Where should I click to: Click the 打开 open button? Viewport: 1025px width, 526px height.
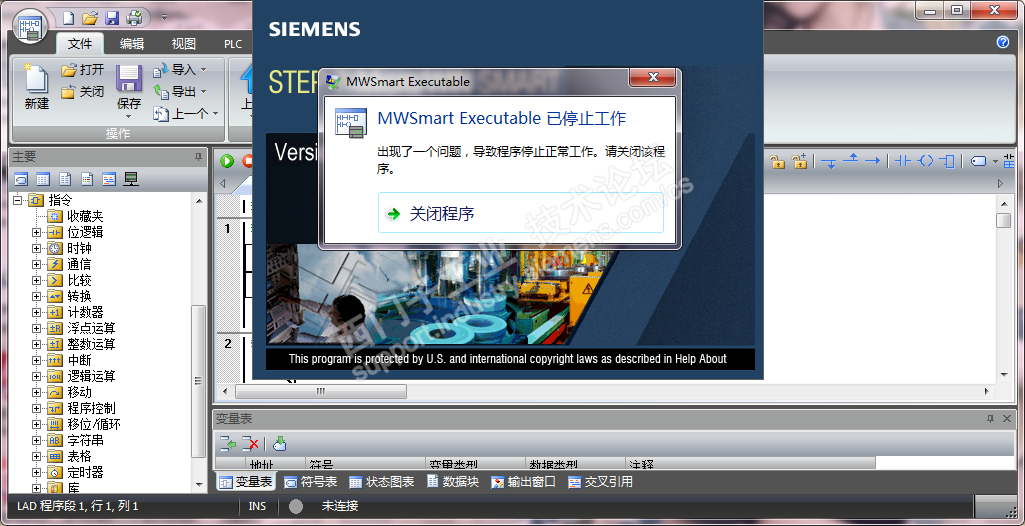pos(82,70)
